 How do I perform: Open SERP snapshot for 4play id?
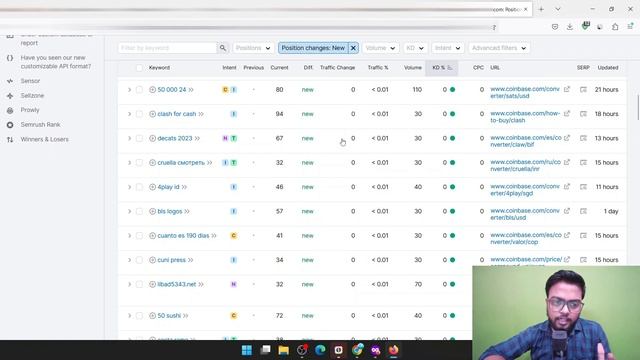pos(583,187)
